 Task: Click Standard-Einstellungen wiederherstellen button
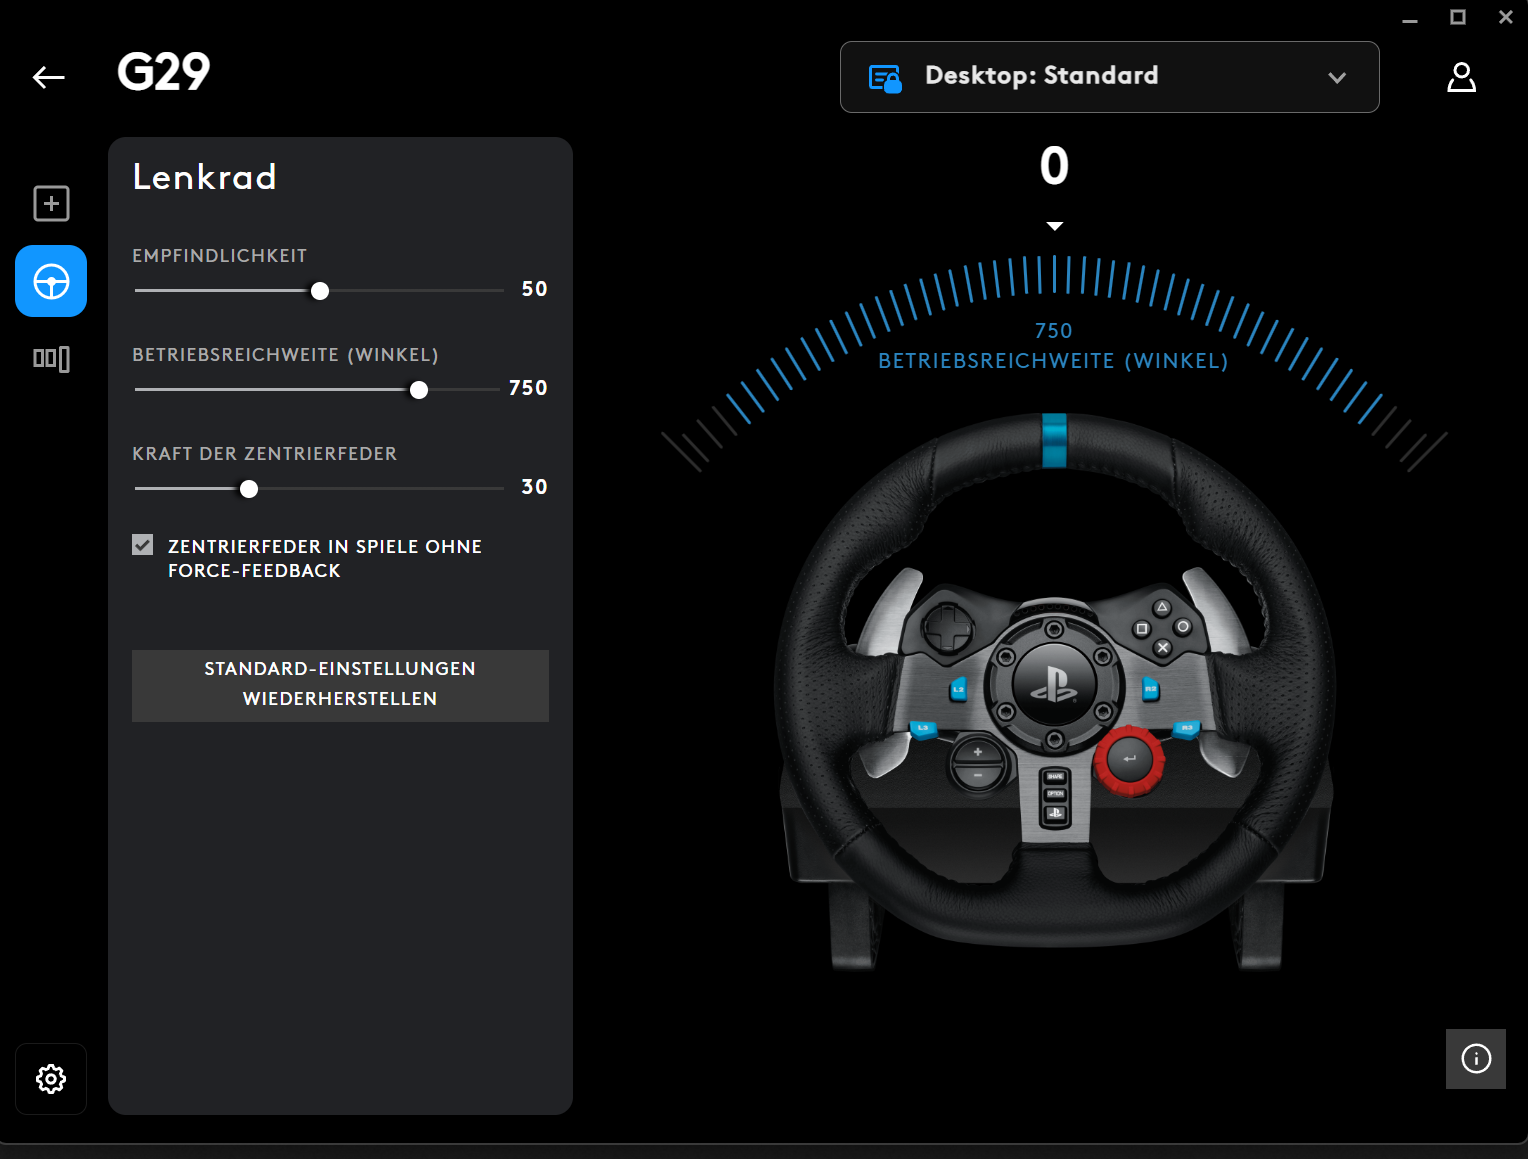[x=340, y=686]
